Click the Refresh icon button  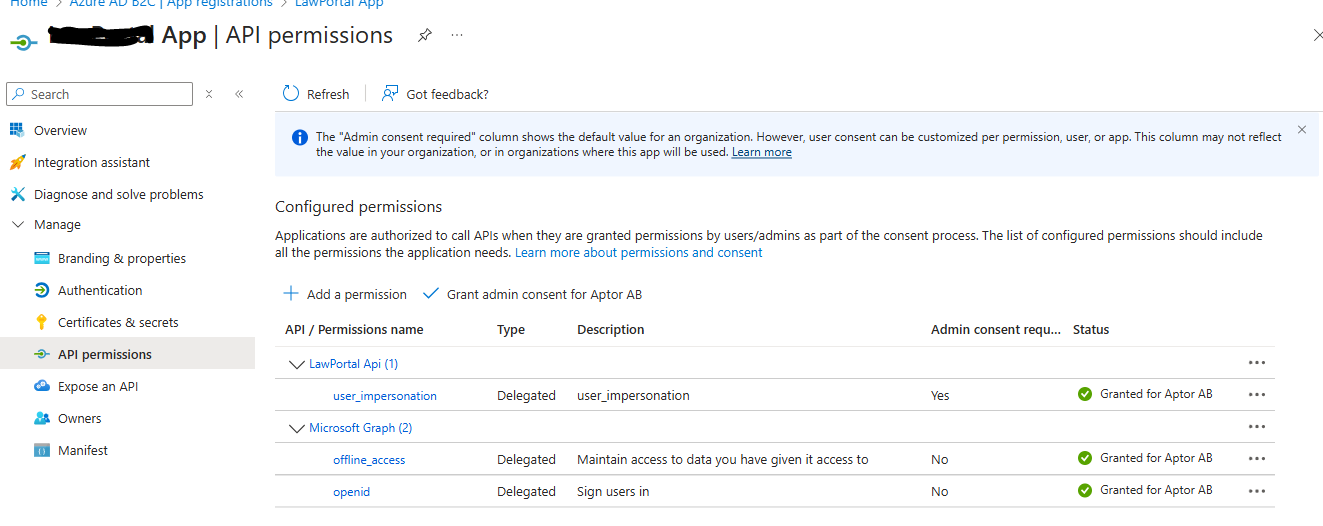(x=291, y=94)
